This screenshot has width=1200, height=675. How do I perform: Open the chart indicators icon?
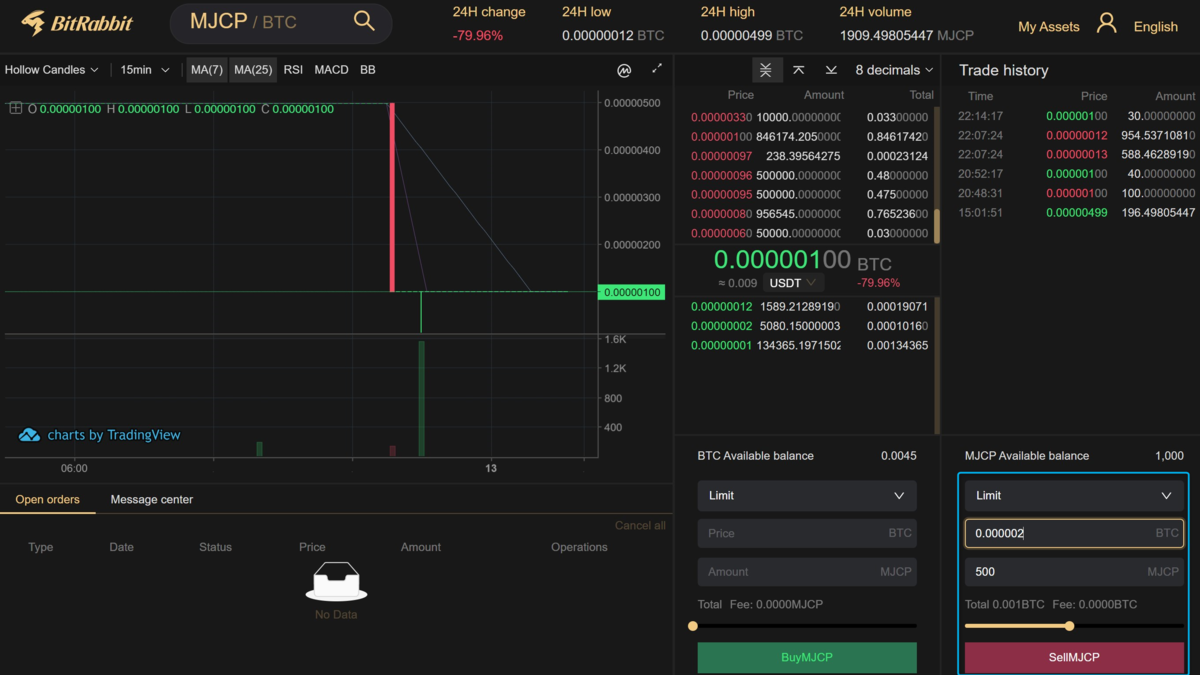624,70
